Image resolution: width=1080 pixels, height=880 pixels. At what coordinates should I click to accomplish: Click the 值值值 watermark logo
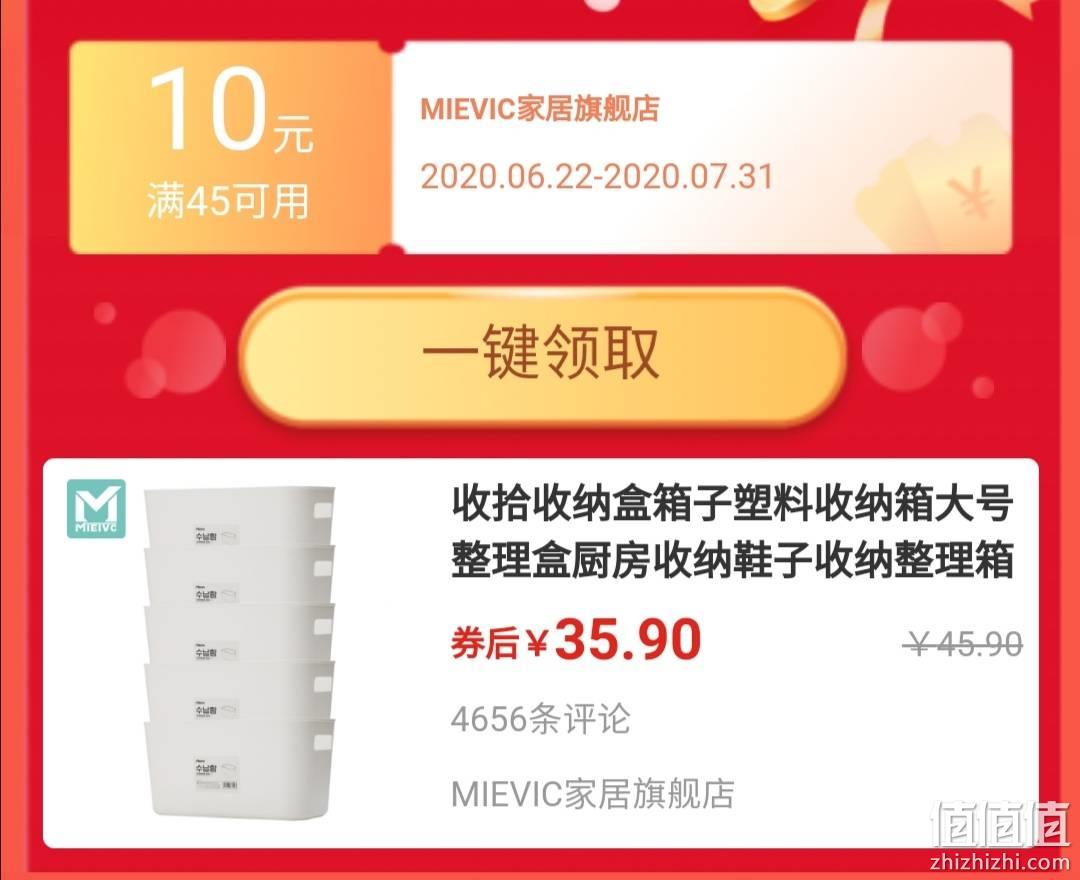(x=1000, y=823)
